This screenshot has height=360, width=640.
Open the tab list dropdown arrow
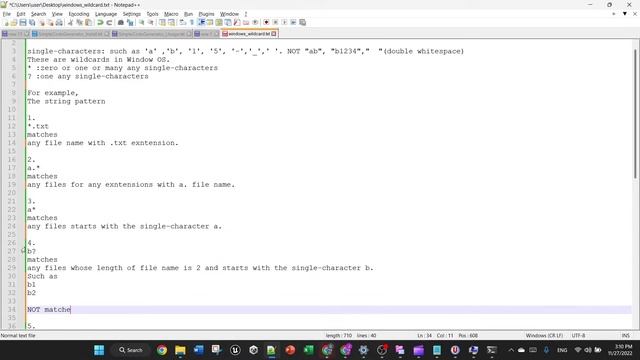click(624, 14)
